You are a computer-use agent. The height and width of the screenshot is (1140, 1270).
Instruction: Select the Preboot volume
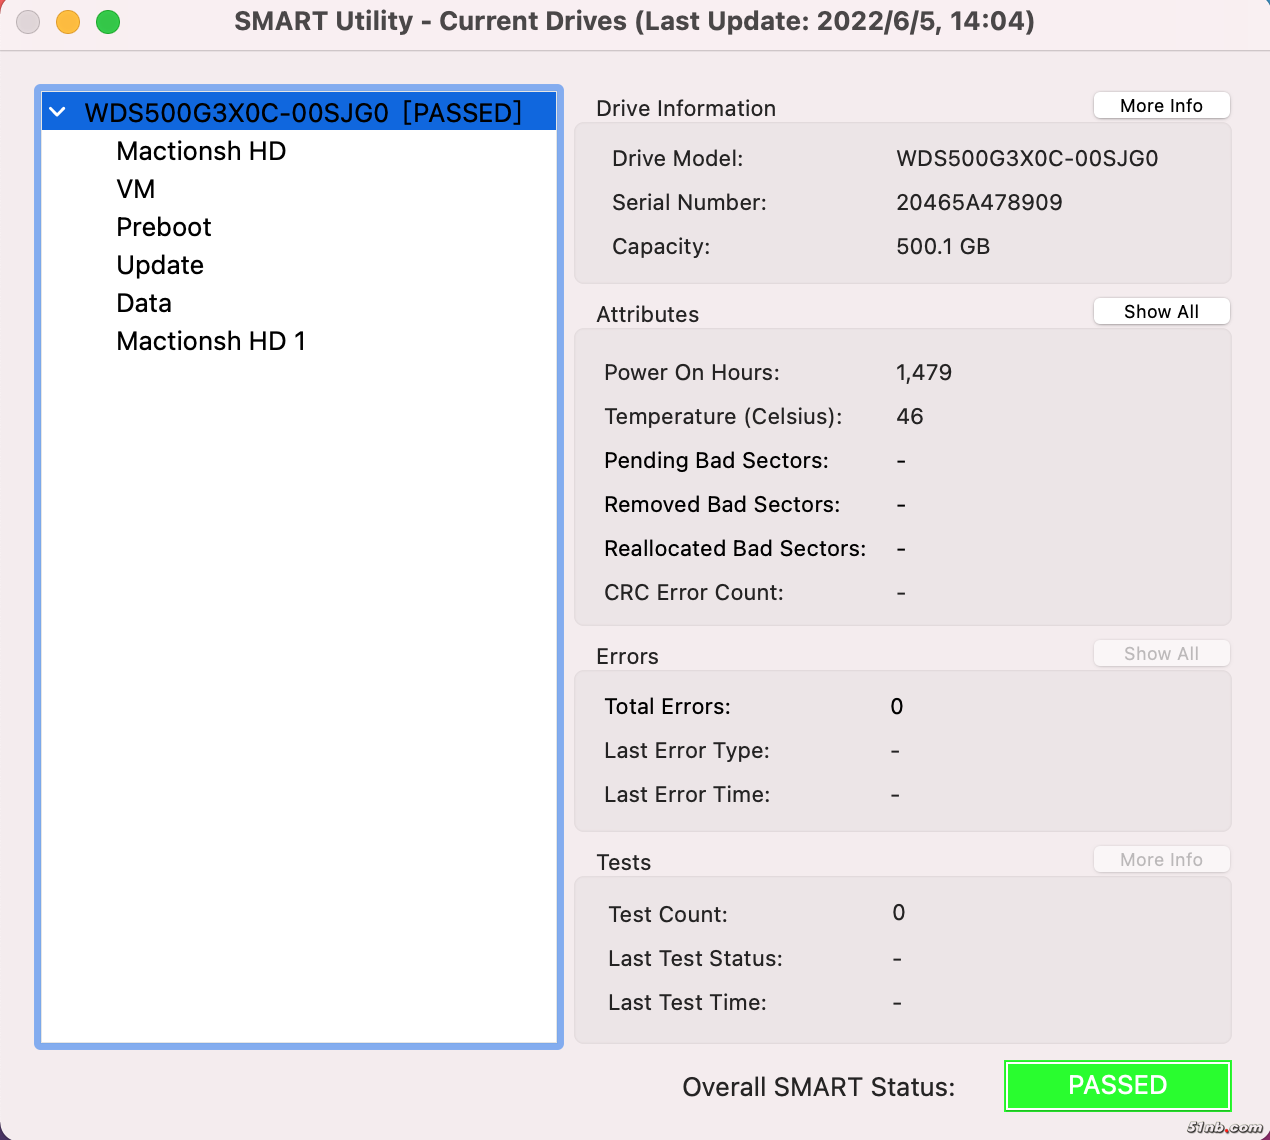[x=164, y=227]
